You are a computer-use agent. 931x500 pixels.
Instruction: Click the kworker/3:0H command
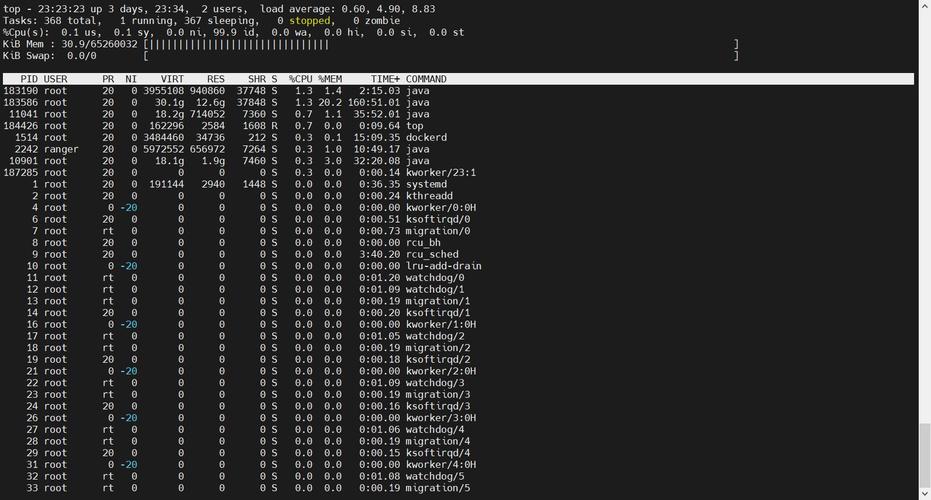441,418
